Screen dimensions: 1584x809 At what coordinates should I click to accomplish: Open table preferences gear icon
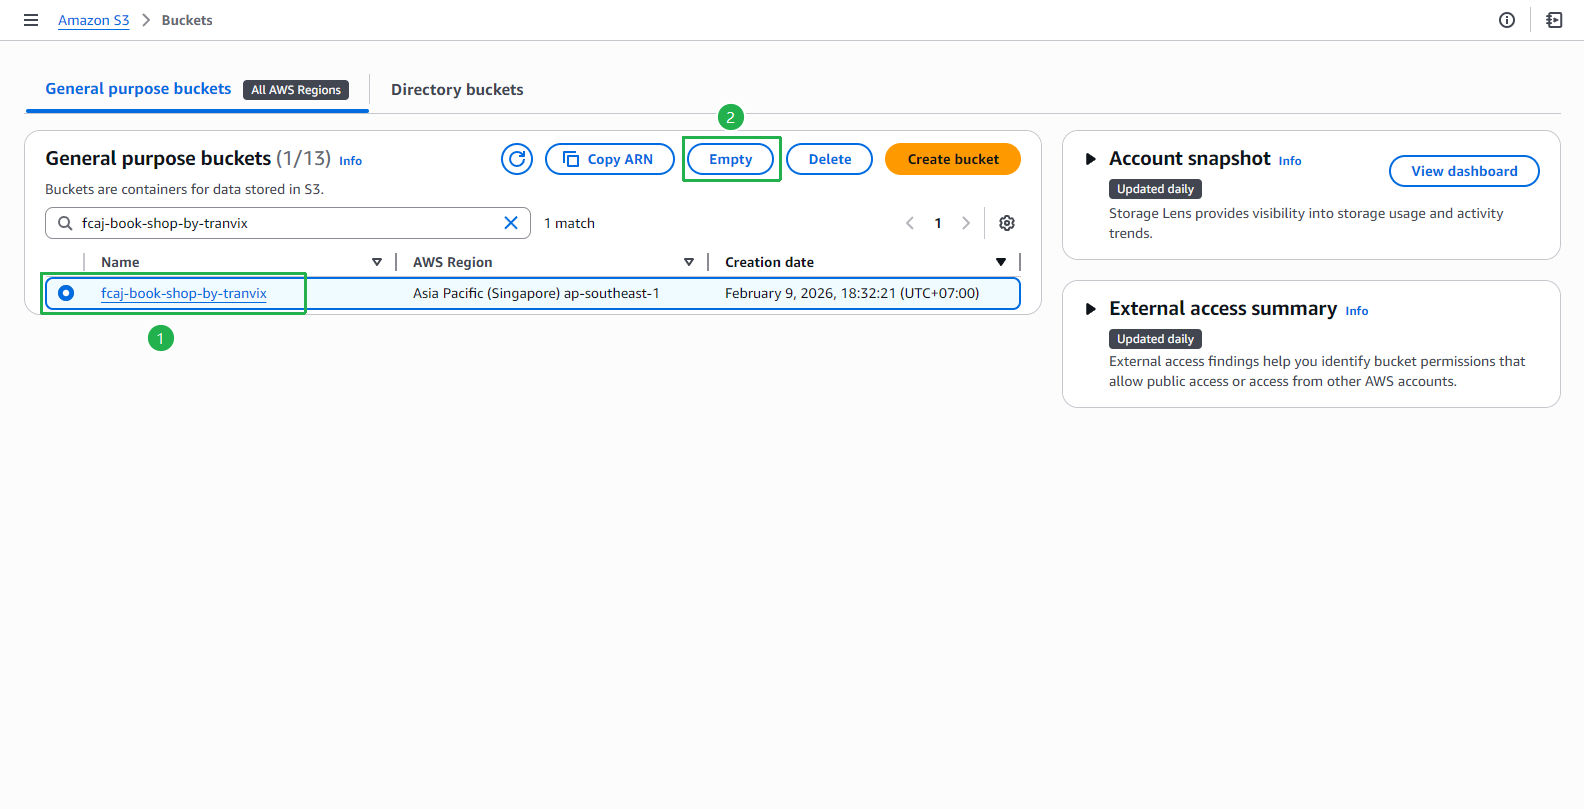[x=1007, y=223]
